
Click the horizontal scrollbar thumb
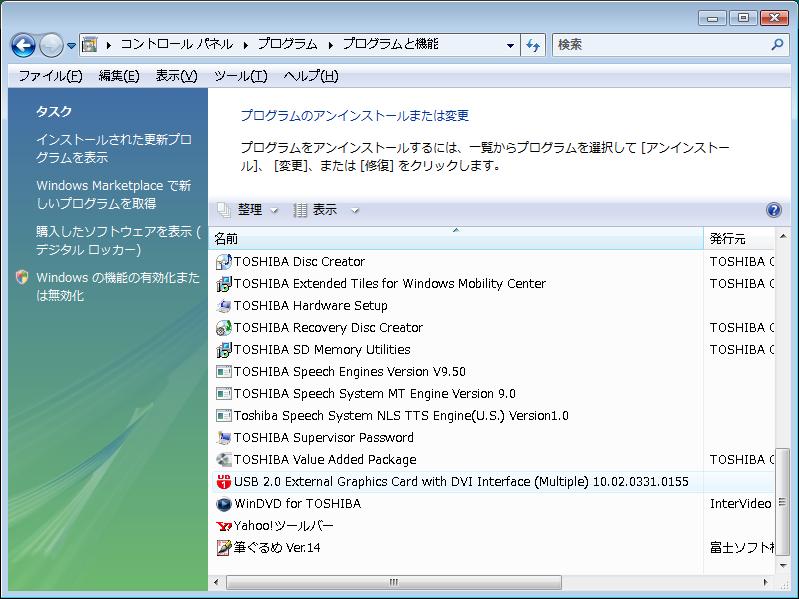click(x=393, y=582)
